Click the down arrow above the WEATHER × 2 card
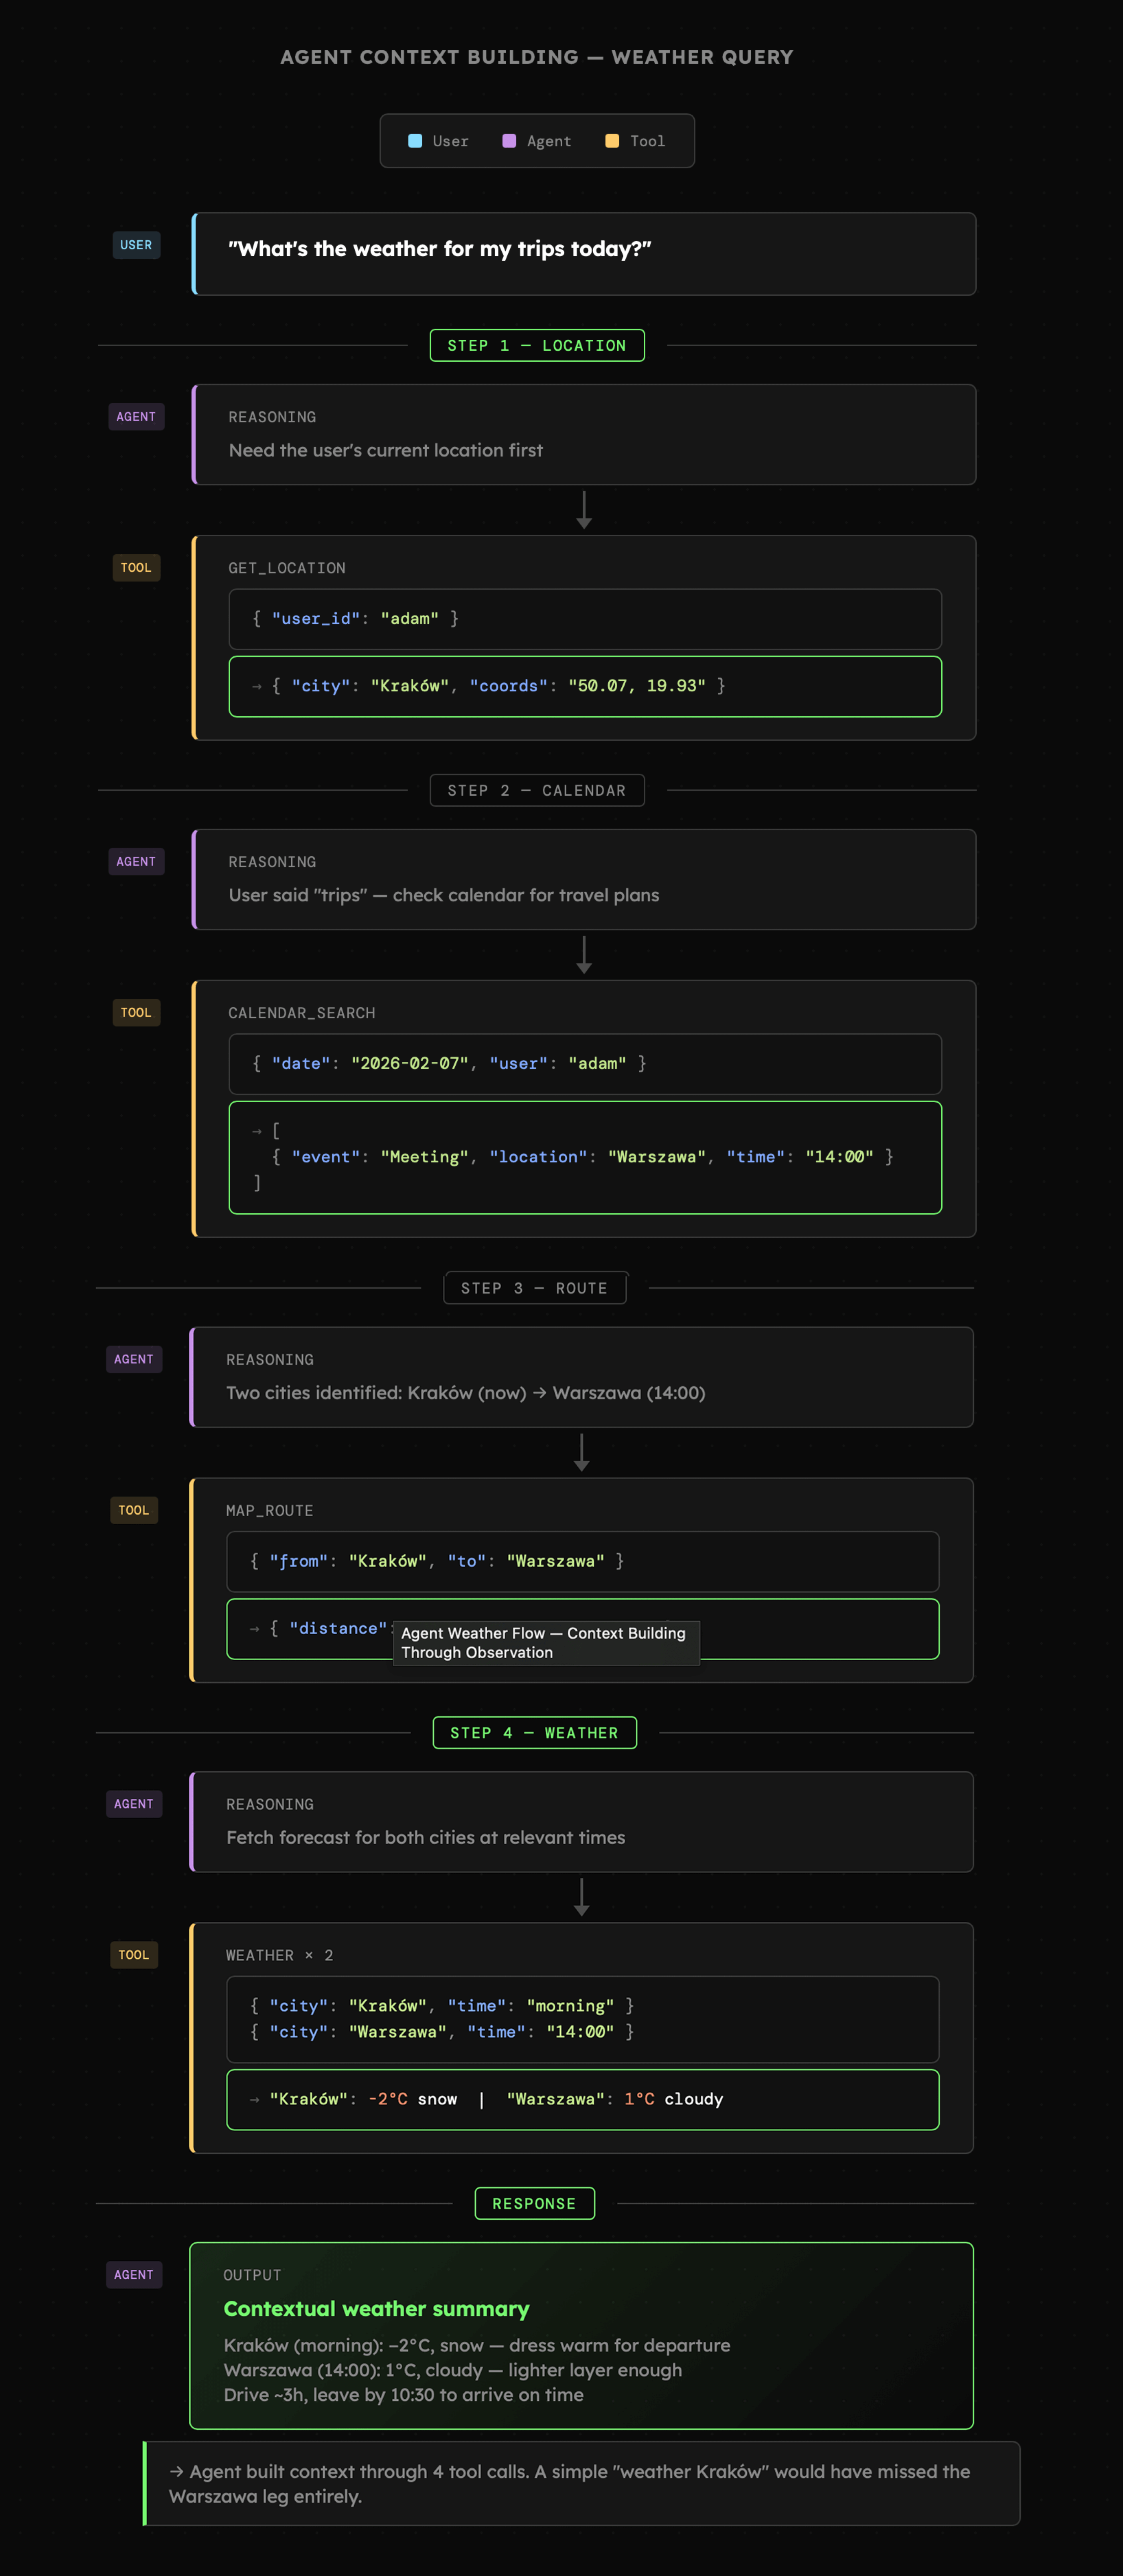Viewport: 1123px width, 2576px height. point(582,1897)
